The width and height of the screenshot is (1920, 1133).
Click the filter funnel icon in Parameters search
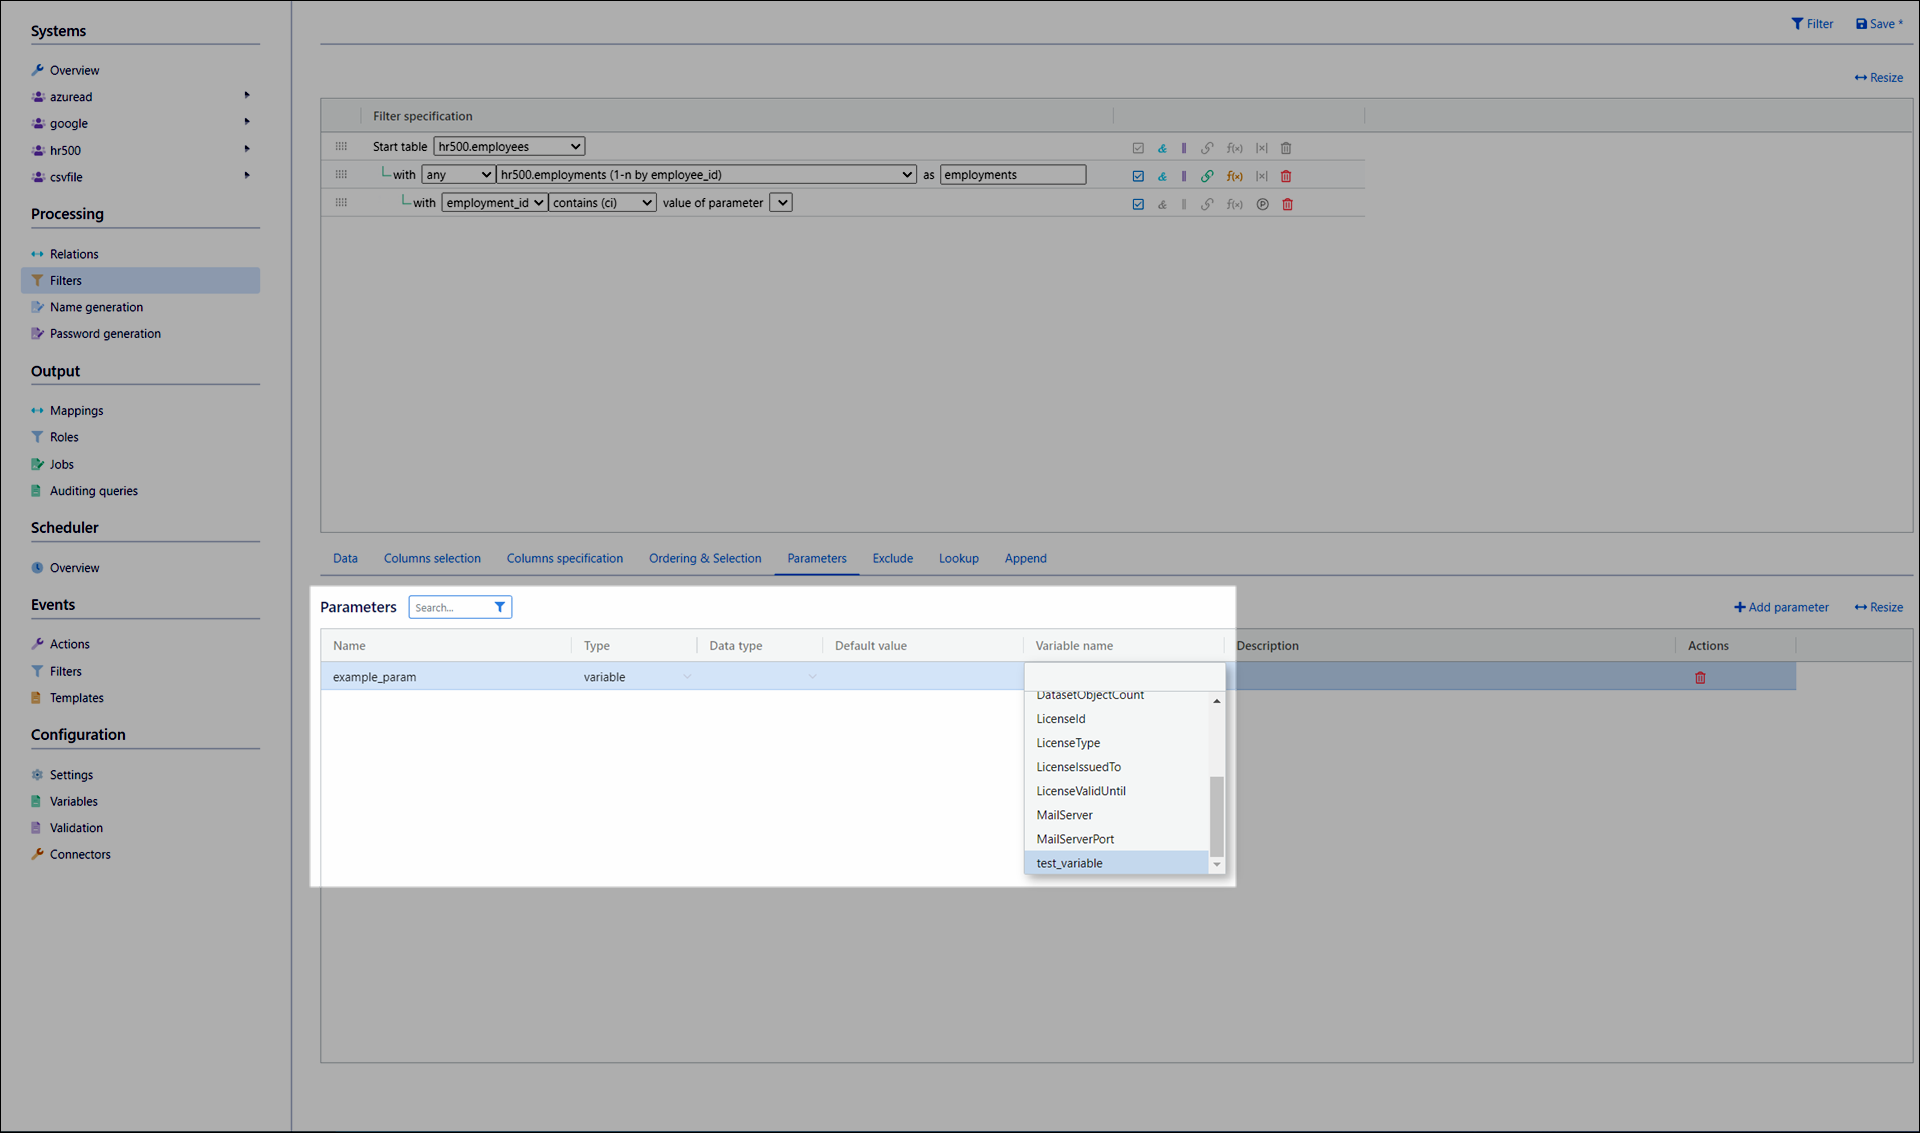[500, 607]
